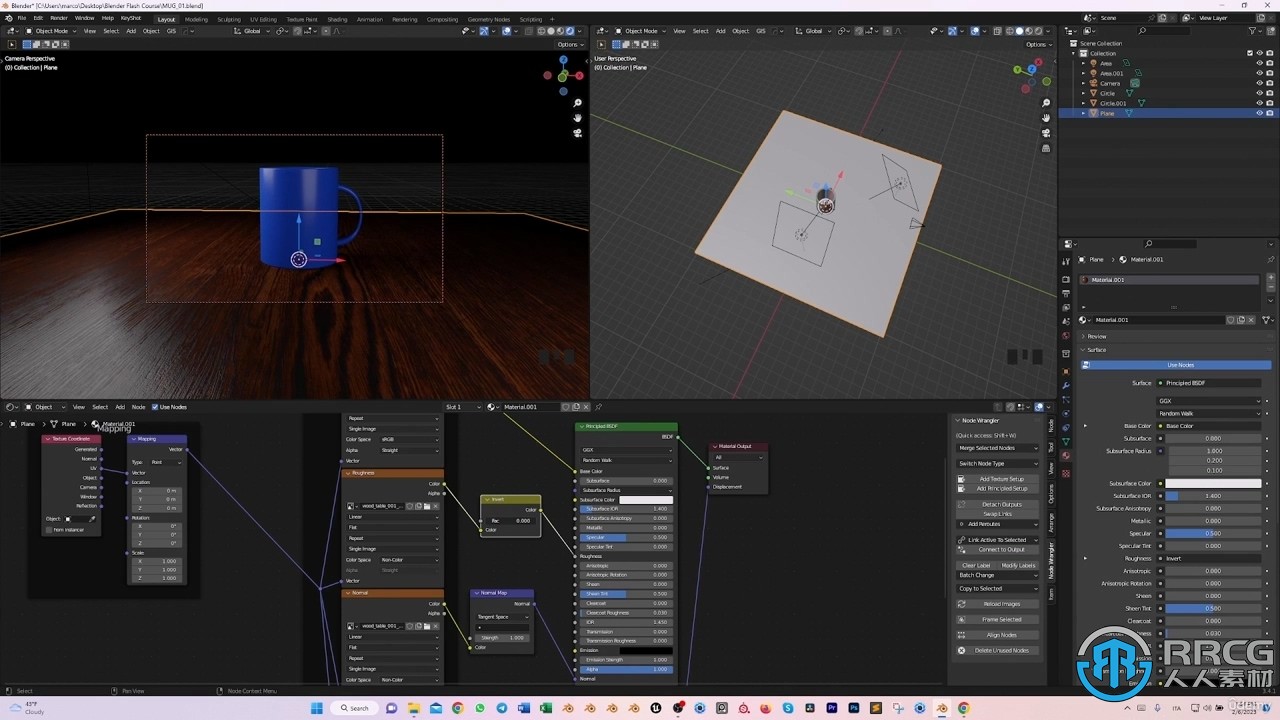Click the Frame Selected button
Viewport: 1280px width, 720px height.
(x=998, y=620)
